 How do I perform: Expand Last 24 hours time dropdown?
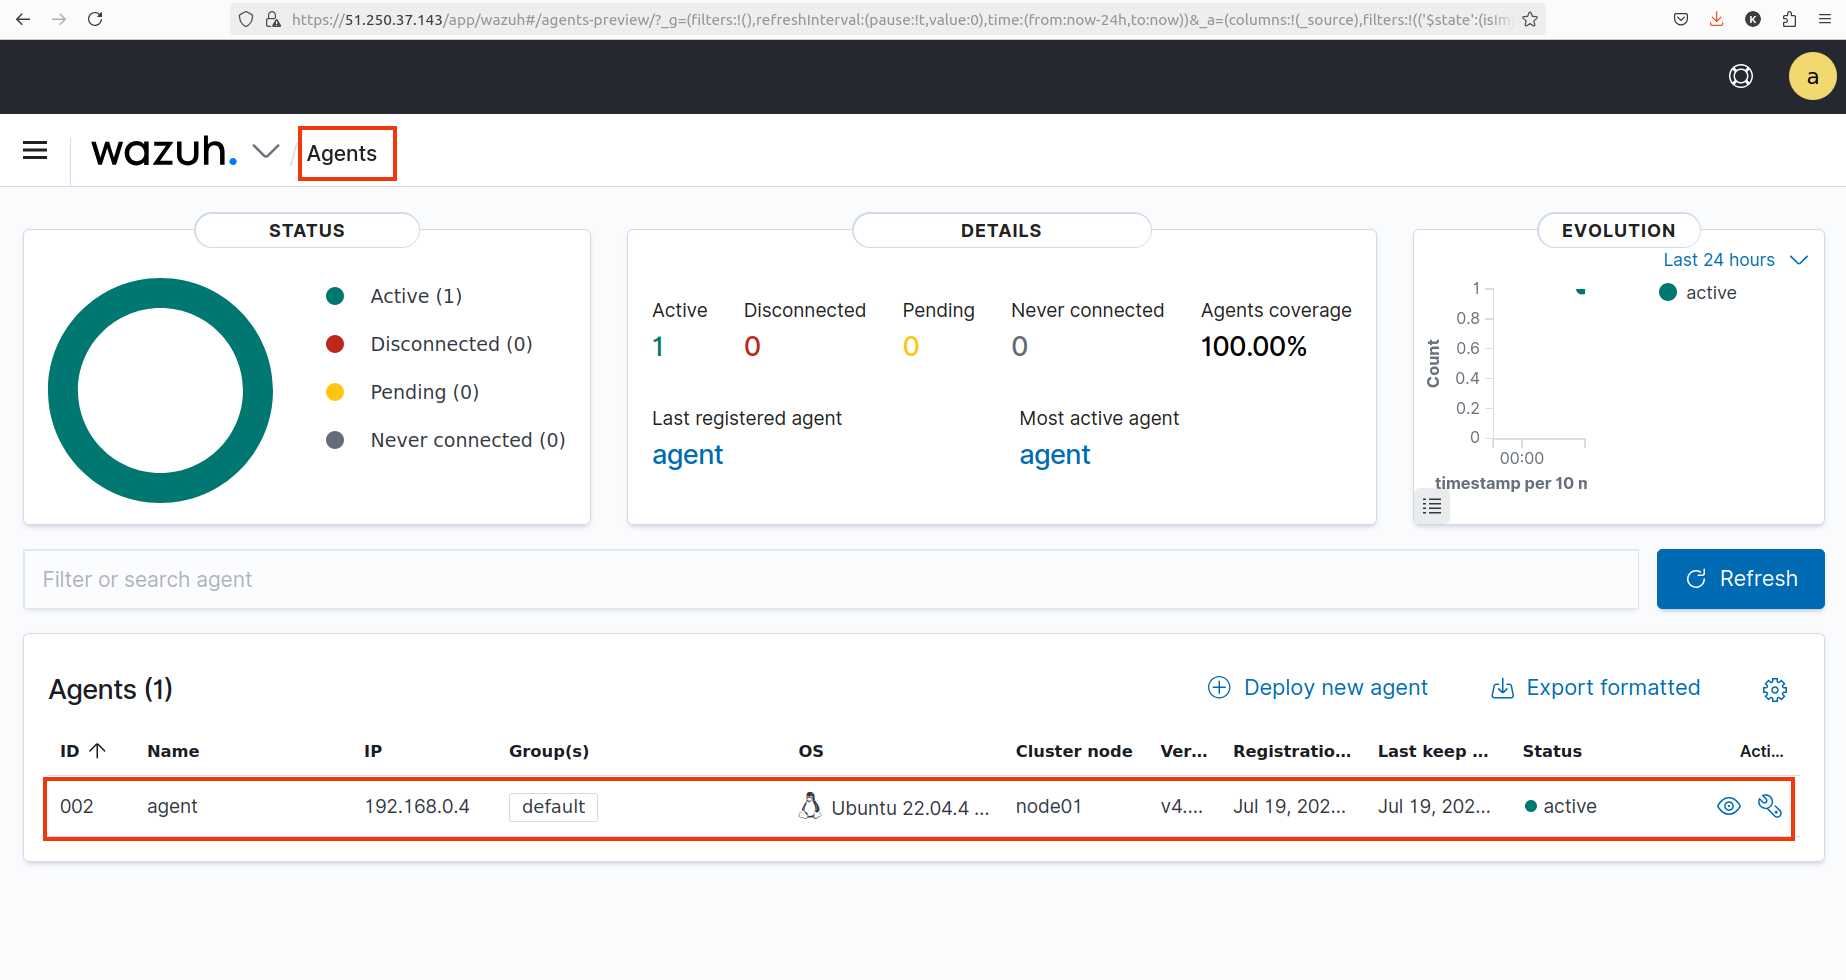click(1735, 260)
